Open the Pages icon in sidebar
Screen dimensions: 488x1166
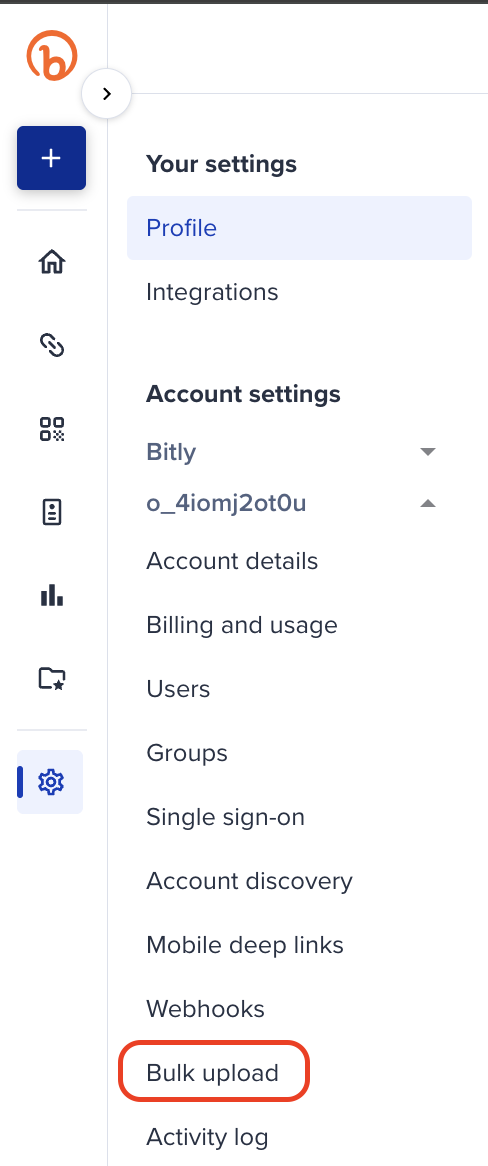coord(52,512)
